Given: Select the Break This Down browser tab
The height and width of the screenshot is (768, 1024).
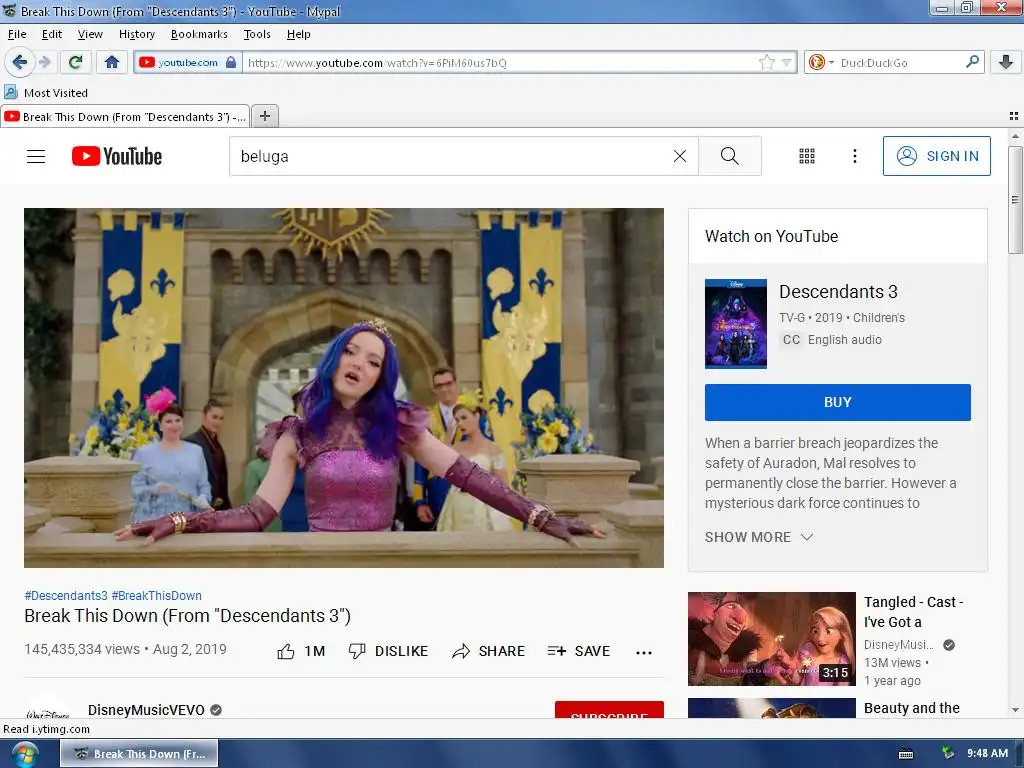Looking at the screenshot, I should 125,116.
